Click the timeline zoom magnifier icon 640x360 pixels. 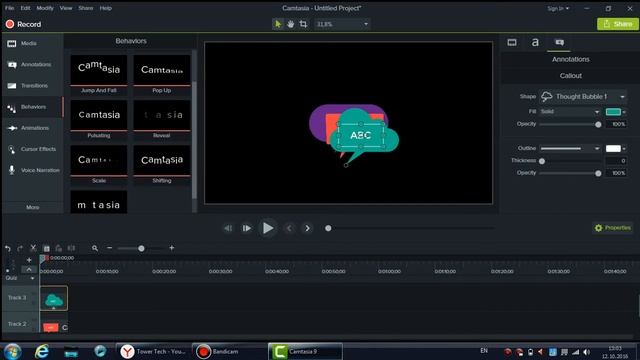tap(95, 248)
